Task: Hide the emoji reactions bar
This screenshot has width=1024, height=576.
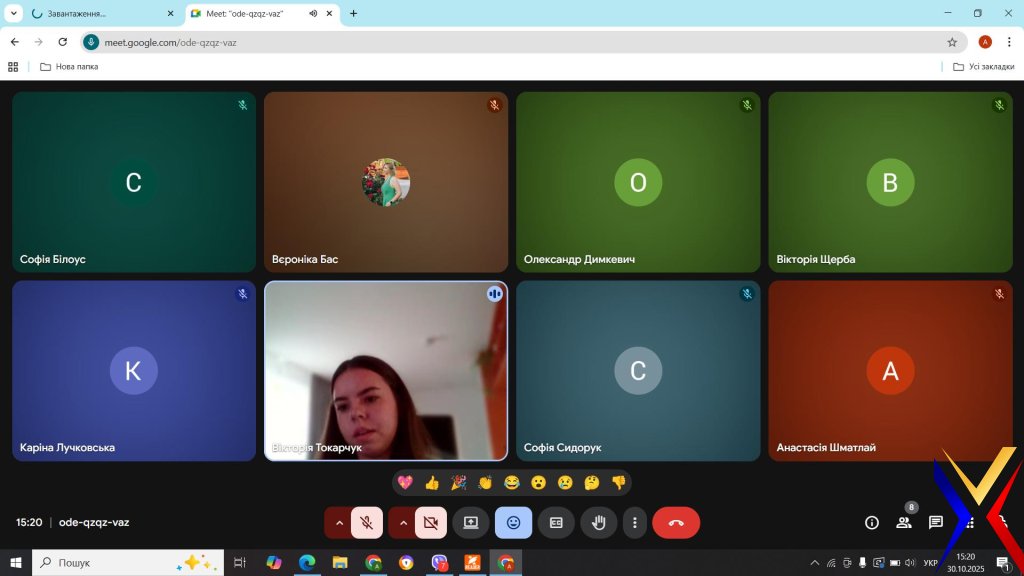Action: 513,522
